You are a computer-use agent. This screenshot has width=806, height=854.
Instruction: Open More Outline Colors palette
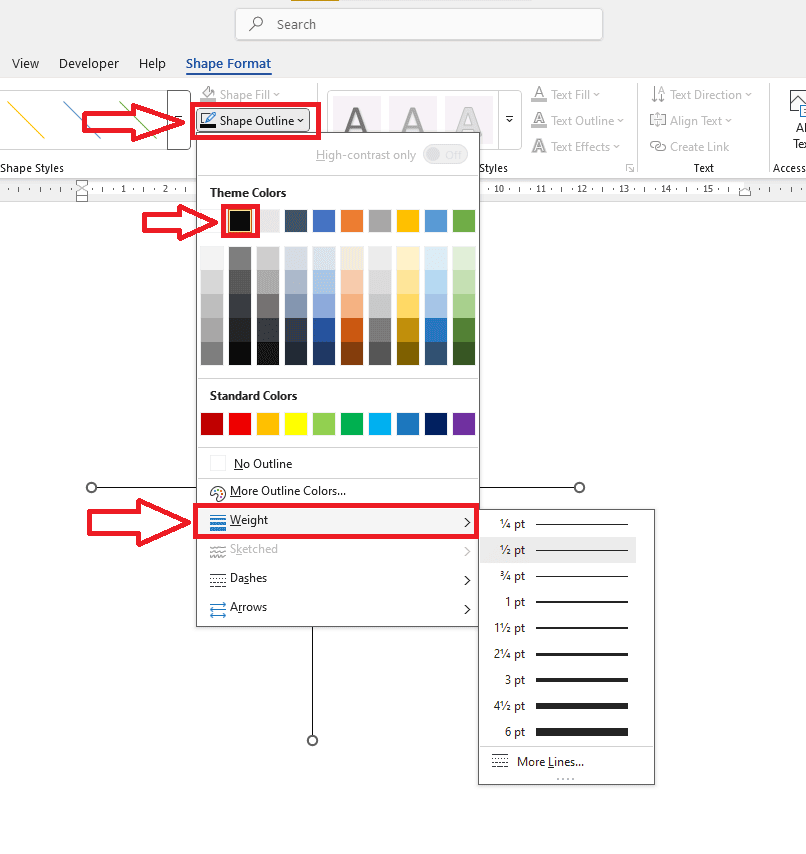click(288, 491)
